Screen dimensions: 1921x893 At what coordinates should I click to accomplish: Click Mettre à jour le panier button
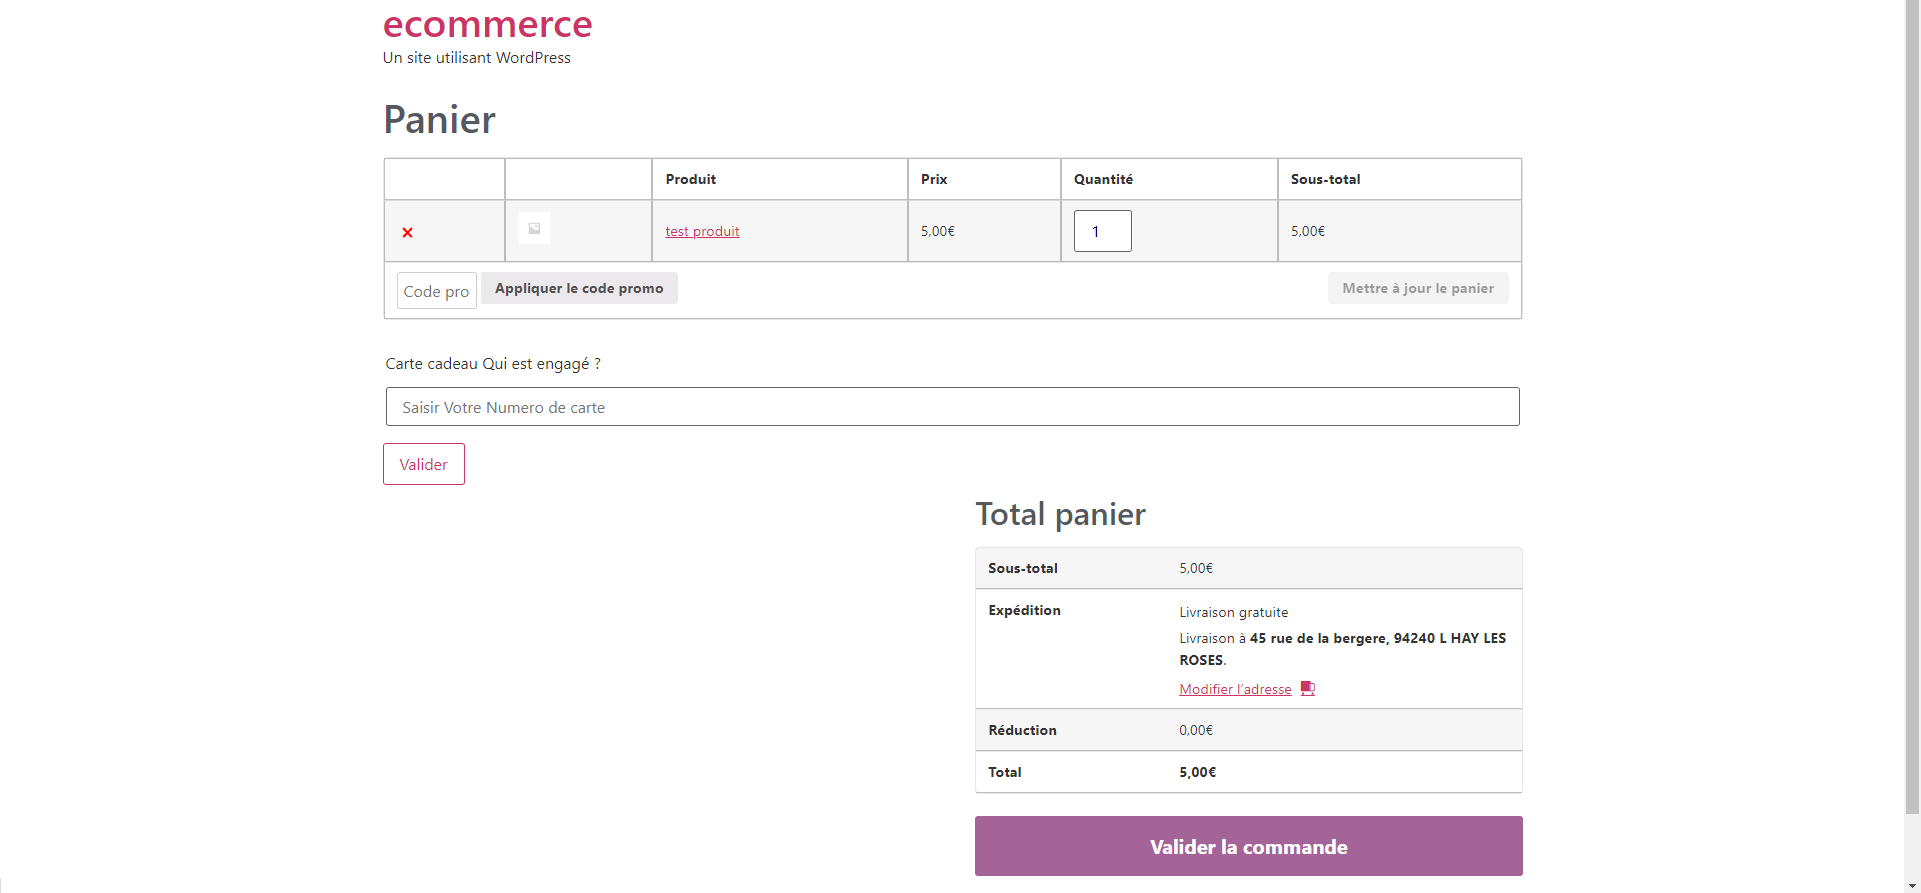[x=1418, y=288]
